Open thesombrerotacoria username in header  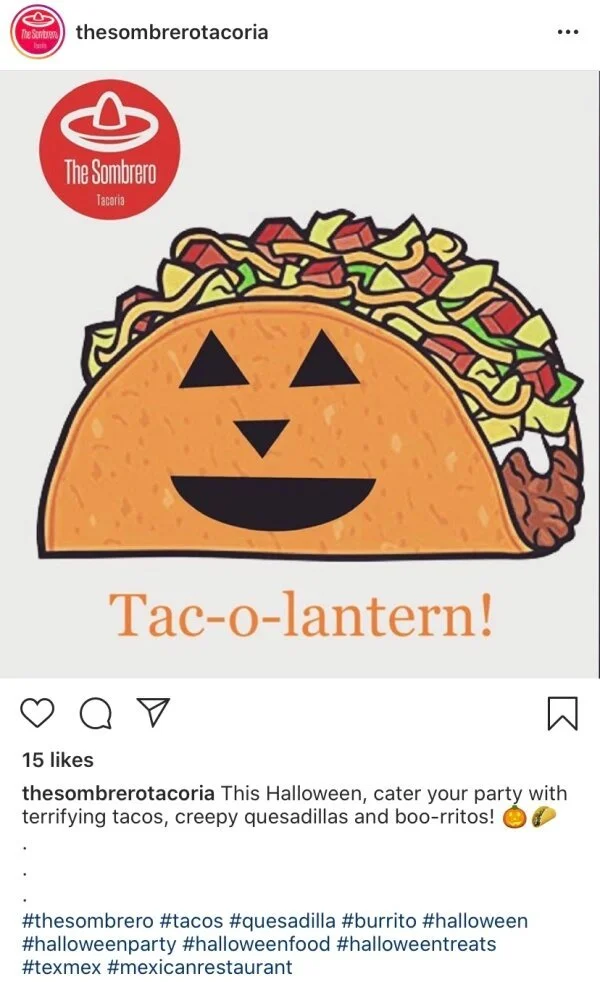172,32
